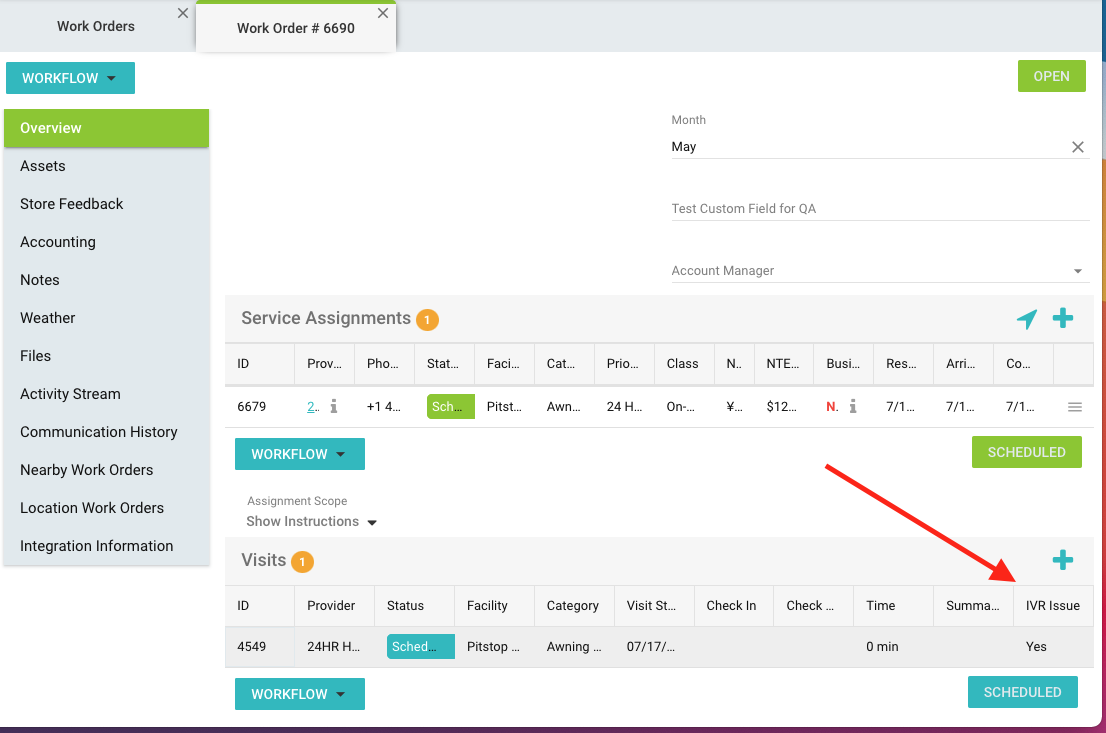Image resolution: width=1106 pixels, height=733 pixels.
Task: Open the hamburger menu on assignment row 6679
Action: pyautogui.click(x=1075, y=407)
